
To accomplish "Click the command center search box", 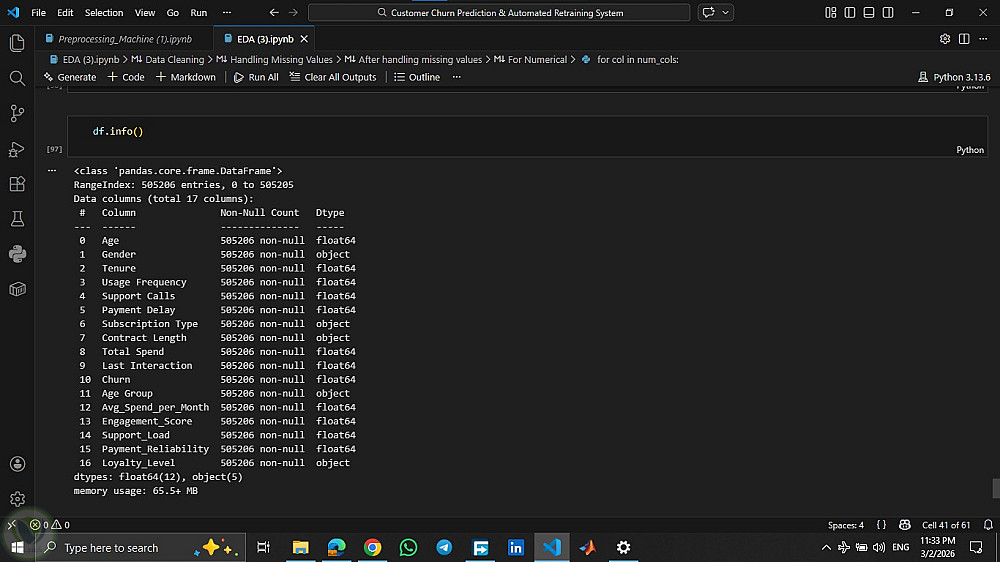I will click(499, 13).
